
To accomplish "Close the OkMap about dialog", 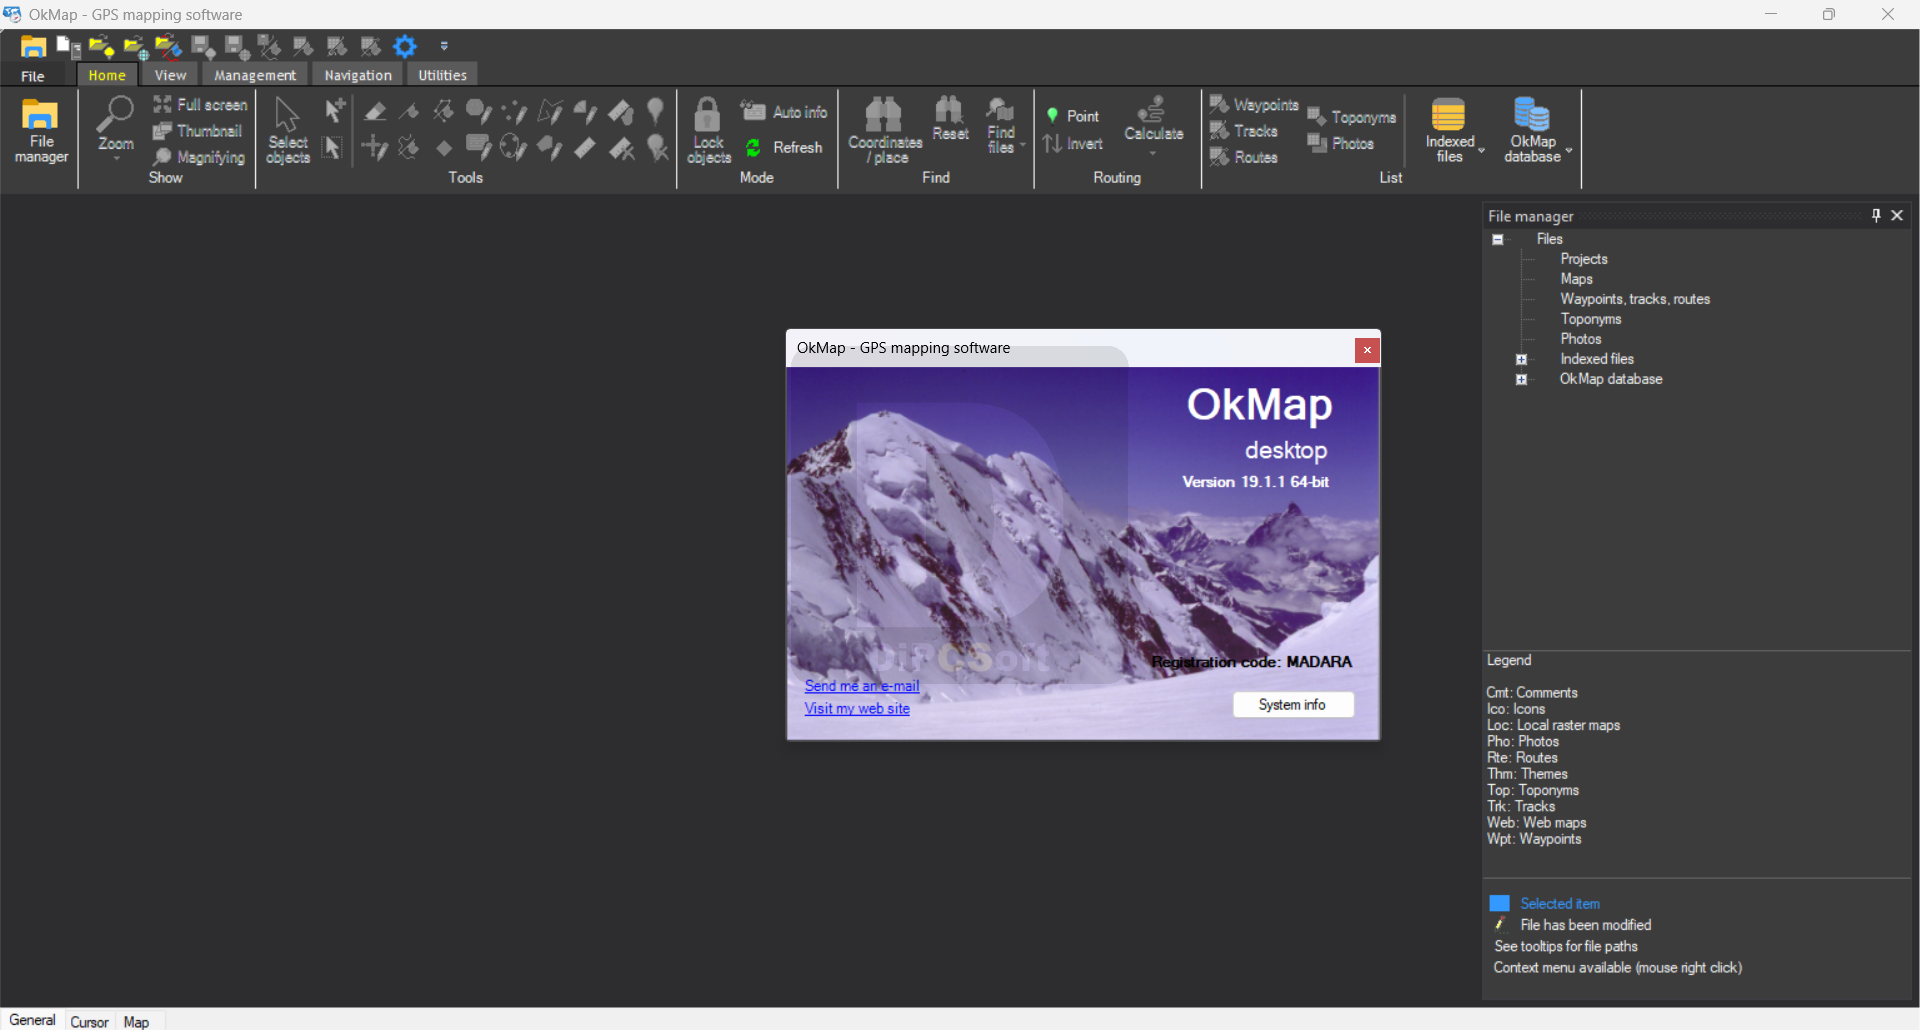I will click(1367, 350).
